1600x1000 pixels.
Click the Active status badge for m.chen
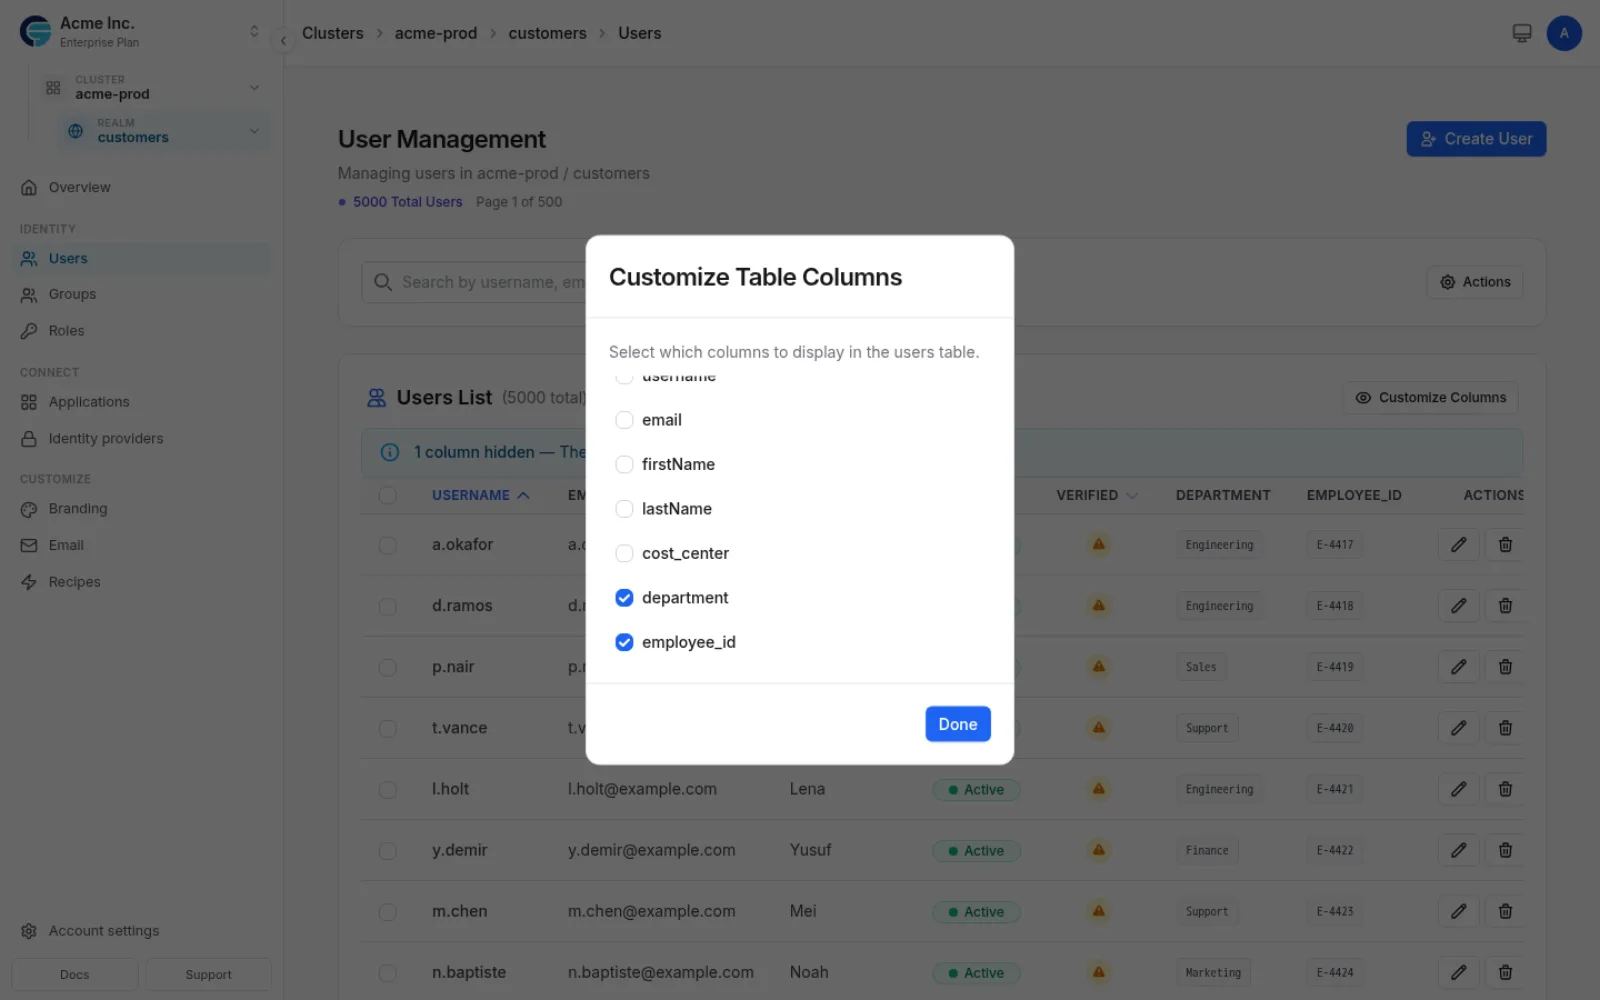click(976, 912)
